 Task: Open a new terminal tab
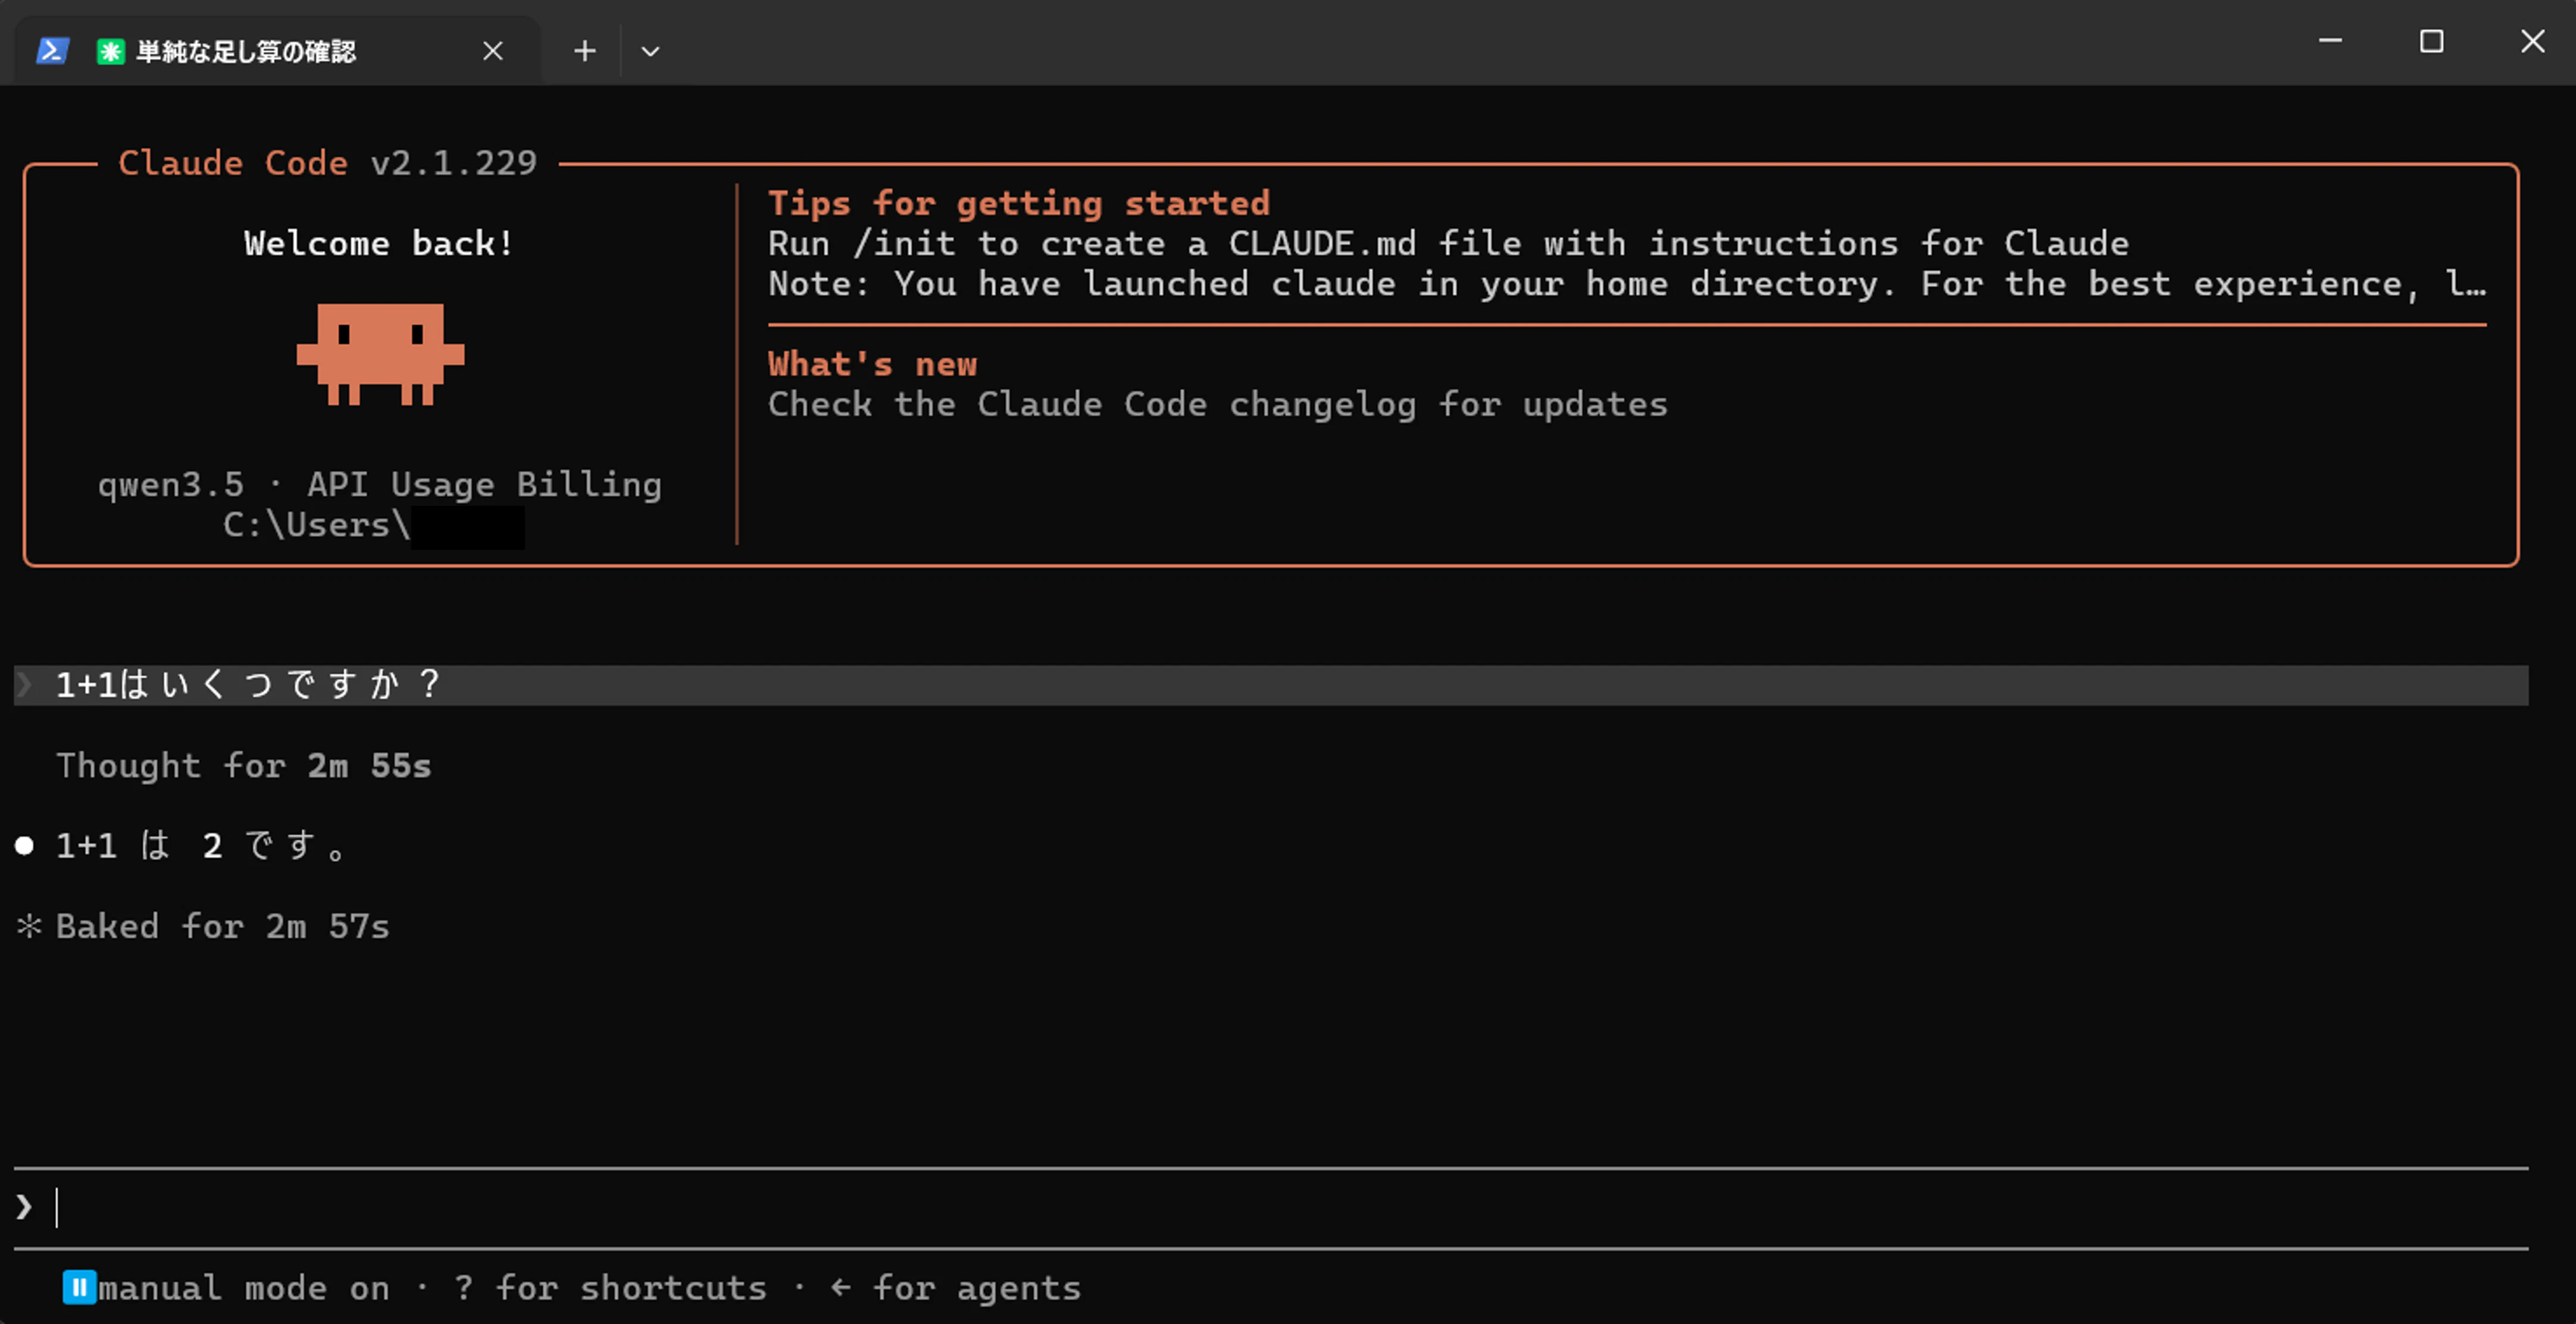585,51
